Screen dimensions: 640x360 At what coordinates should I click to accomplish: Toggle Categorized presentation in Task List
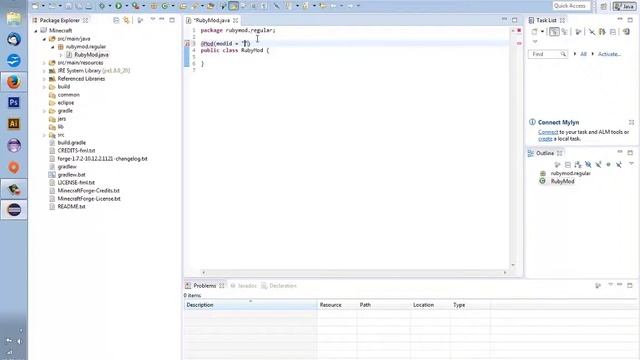tap(554, 31)
